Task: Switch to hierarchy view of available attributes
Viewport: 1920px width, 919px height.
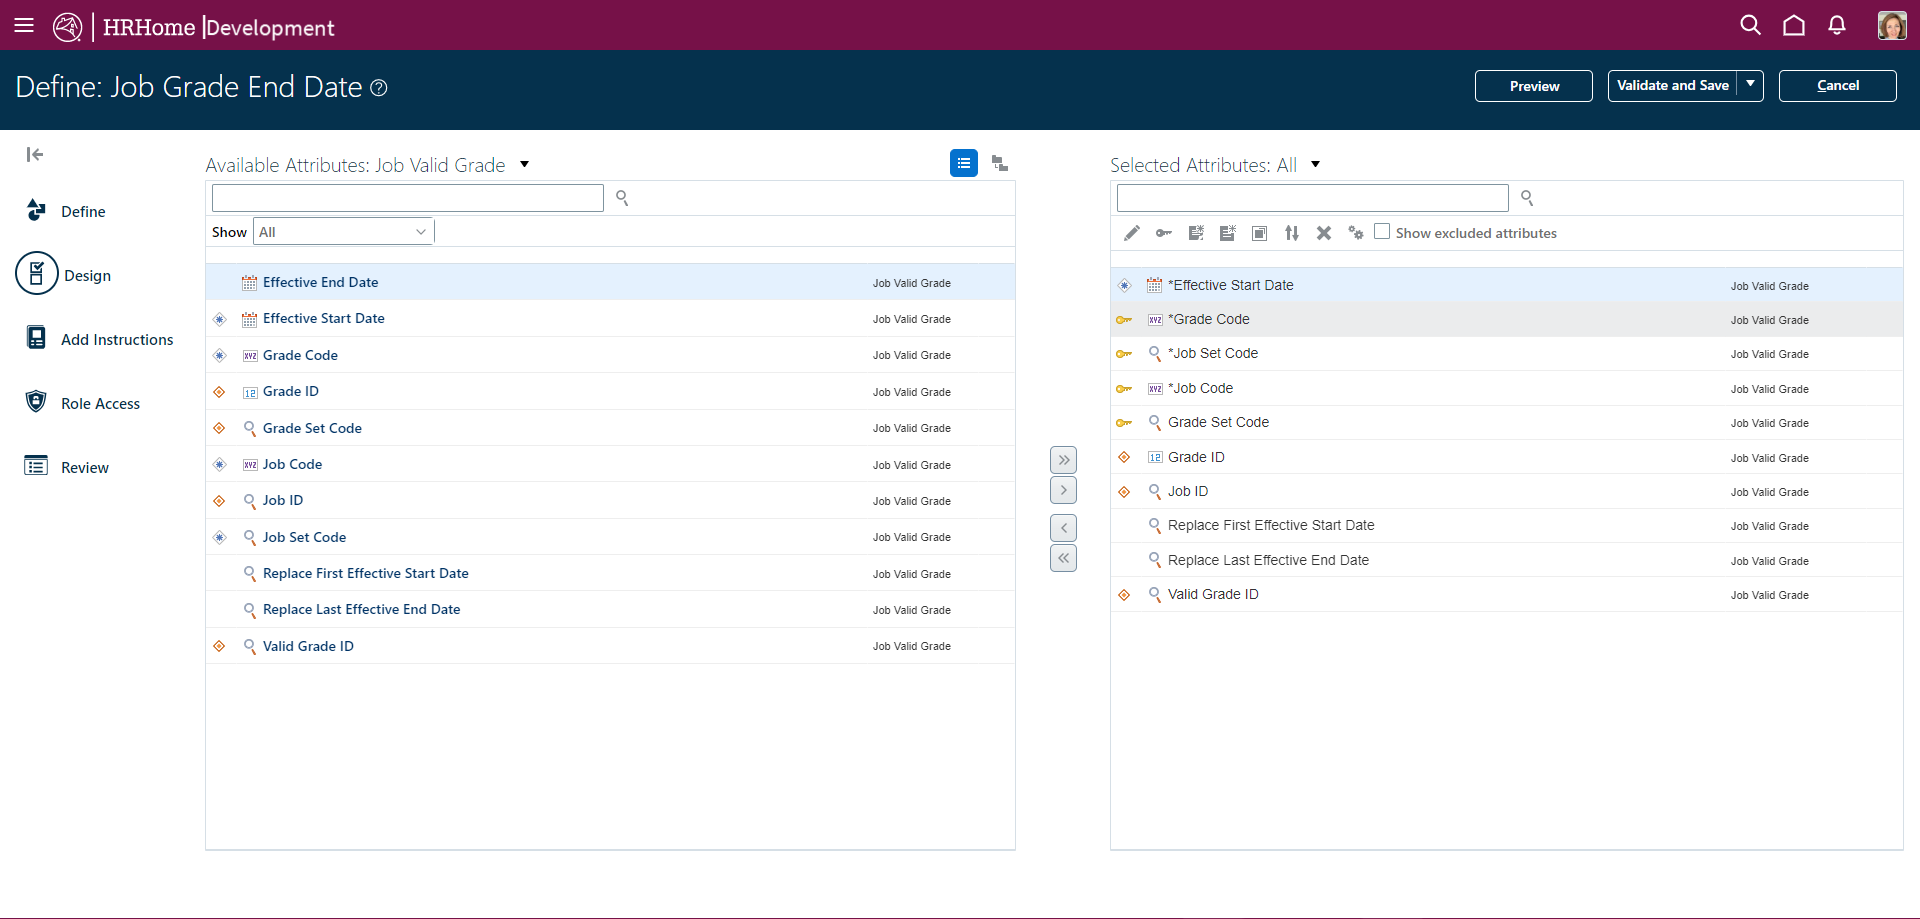Action: pyautogui.click(x=999, y=162)
